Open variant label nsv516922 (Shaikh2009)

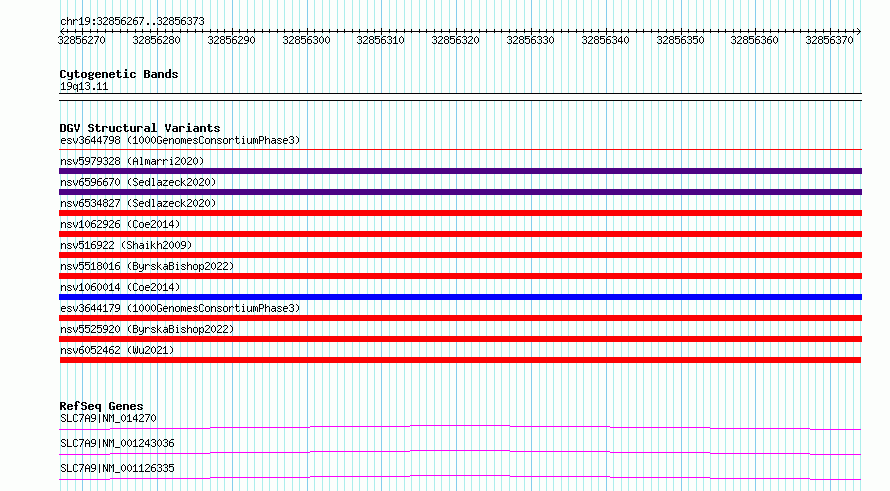coord(126,245)
